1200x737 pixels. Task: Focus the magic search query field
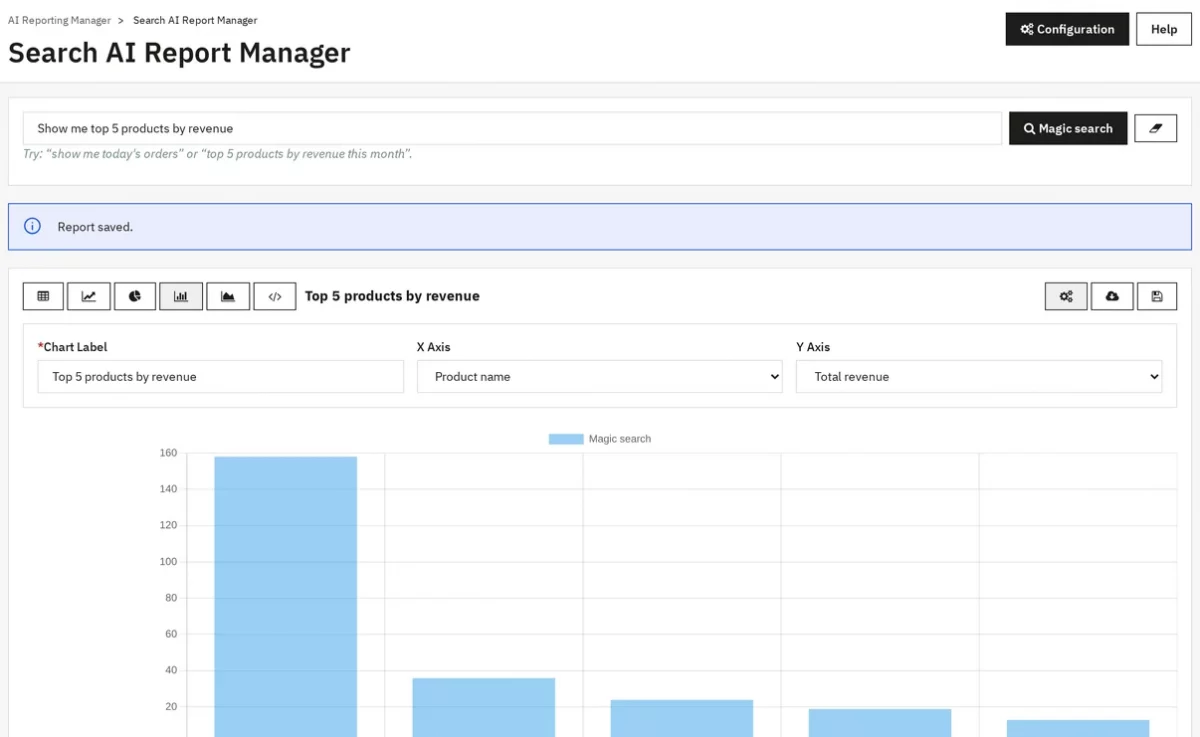pos(512,128)
